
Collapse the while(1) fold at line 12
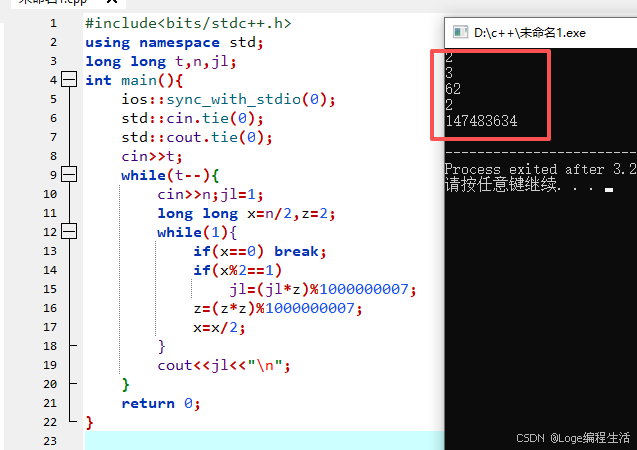tap(69, 231)
